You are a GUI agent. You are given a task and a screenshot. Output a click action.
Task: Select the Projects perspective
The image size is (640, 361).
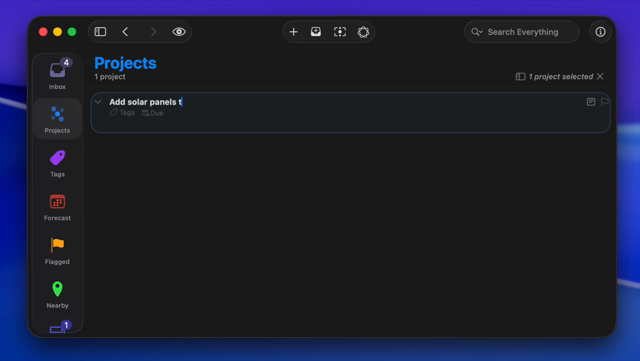[57, 119]
